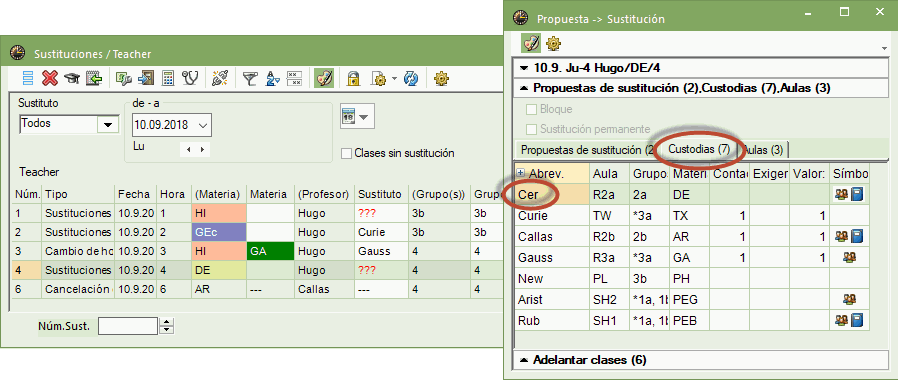Click the blue book symbol in Cer row
898x380 pixels.
click(x=857, y=195)
